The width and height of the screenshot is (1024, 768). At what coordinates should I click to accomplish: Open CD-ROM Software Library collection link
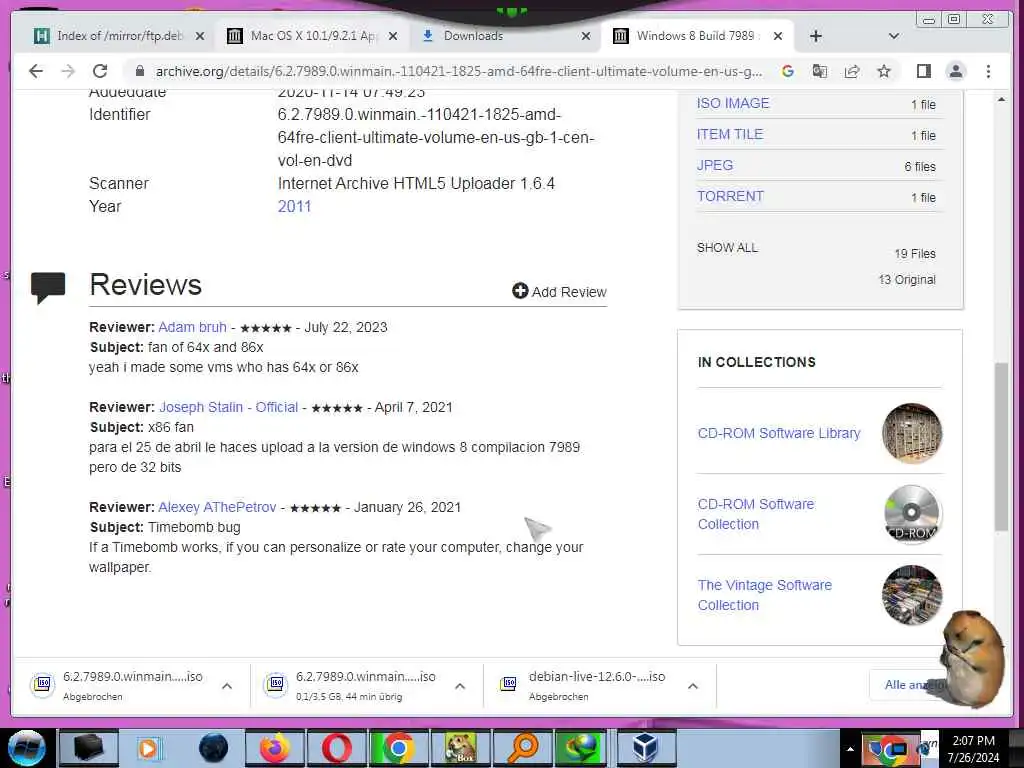(779, 433)
